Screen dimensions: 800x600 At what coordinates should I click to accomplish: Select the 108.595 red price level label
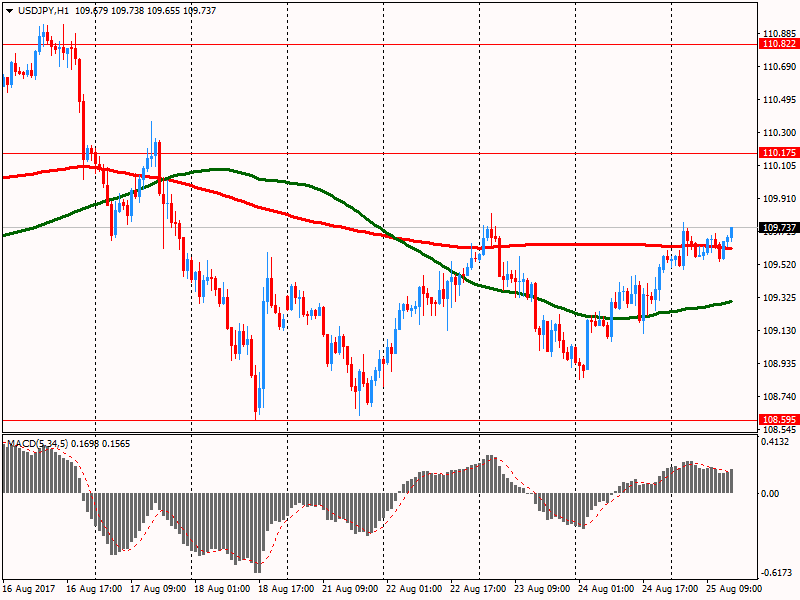(x=779, y=420)
